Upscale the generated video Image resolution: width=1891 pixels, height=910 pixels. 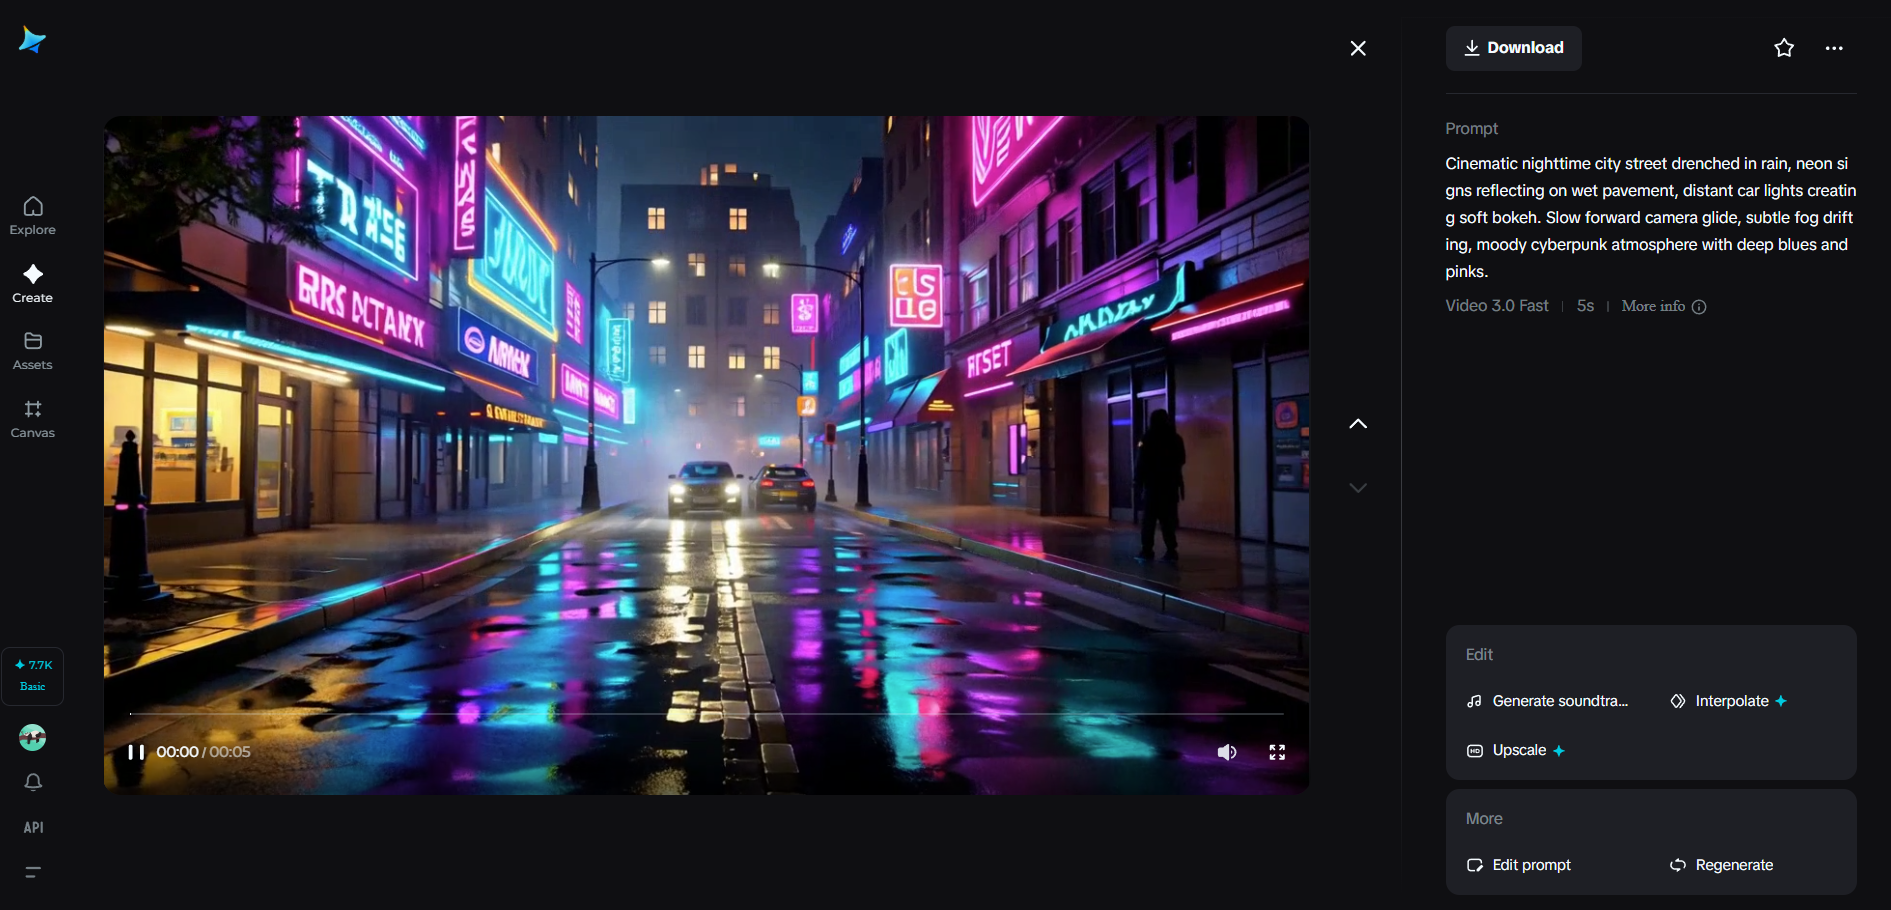click(x=1514, y=750)
